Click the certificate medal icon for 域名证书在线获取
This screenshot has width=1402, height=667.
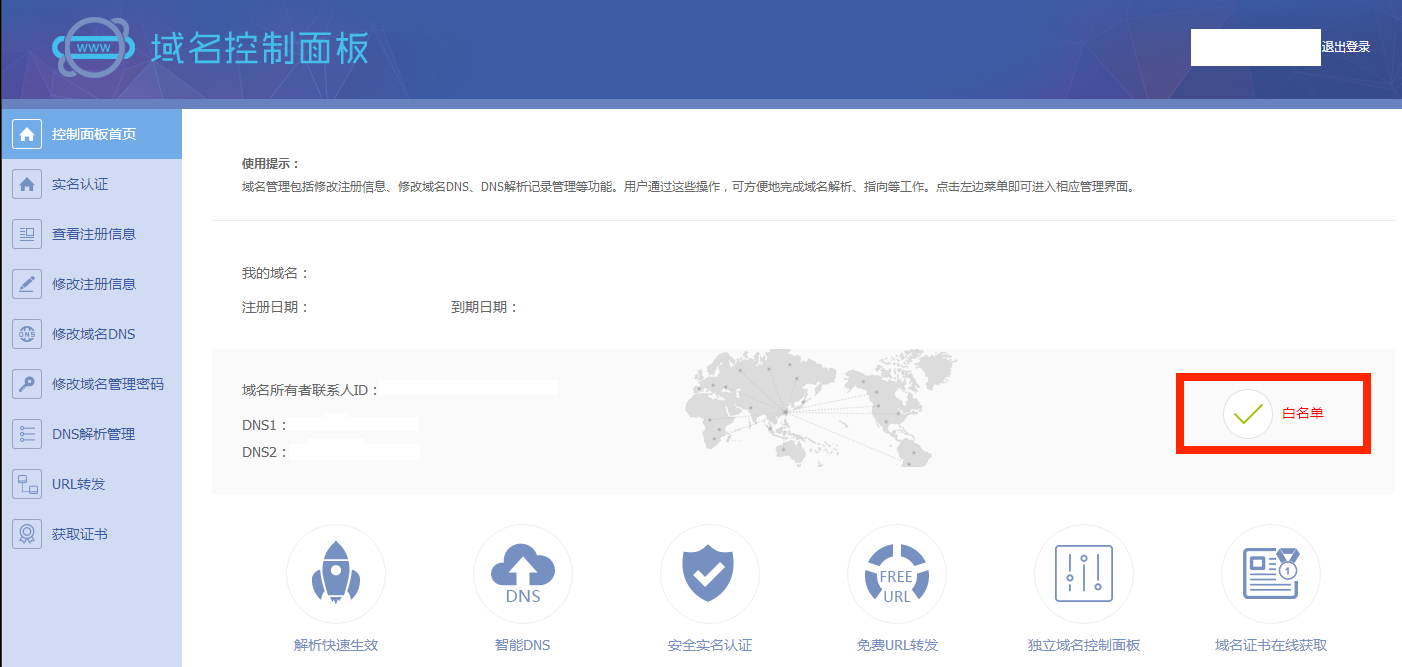pyautogui.click(x=1270, y=574)
